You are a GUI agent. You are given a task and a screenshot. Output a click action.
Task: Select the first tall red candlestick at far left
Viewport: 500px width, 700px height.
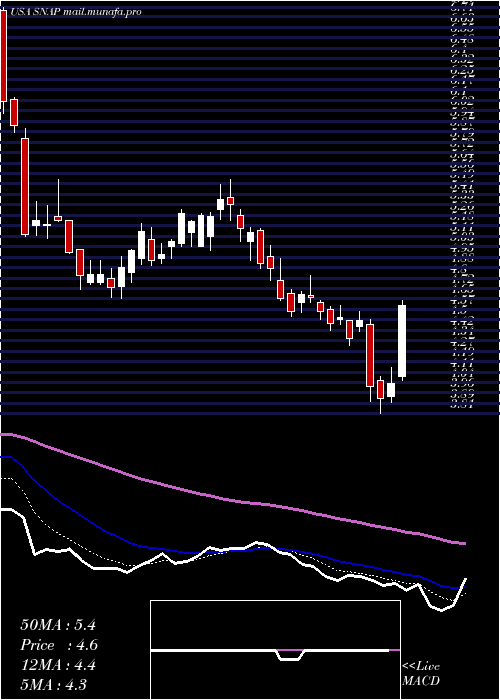coord(4,56)
